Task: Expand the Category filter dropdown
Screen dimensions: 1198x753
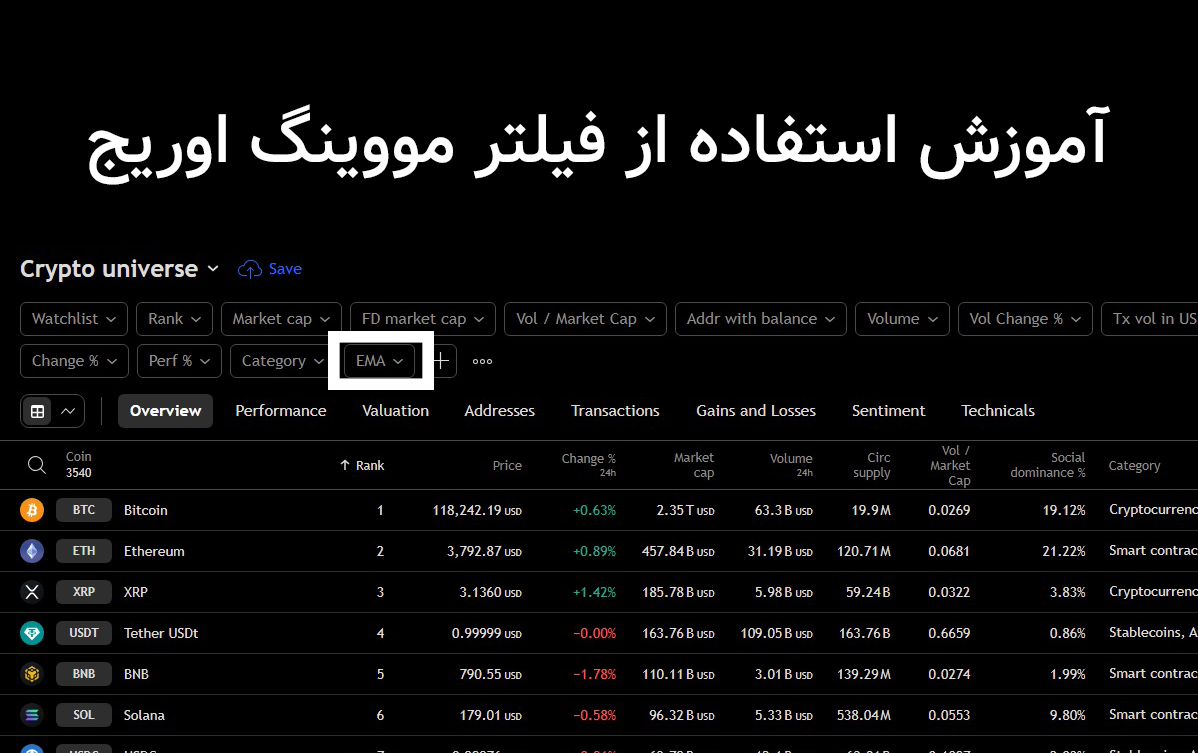Action: (x=279, y=360)
